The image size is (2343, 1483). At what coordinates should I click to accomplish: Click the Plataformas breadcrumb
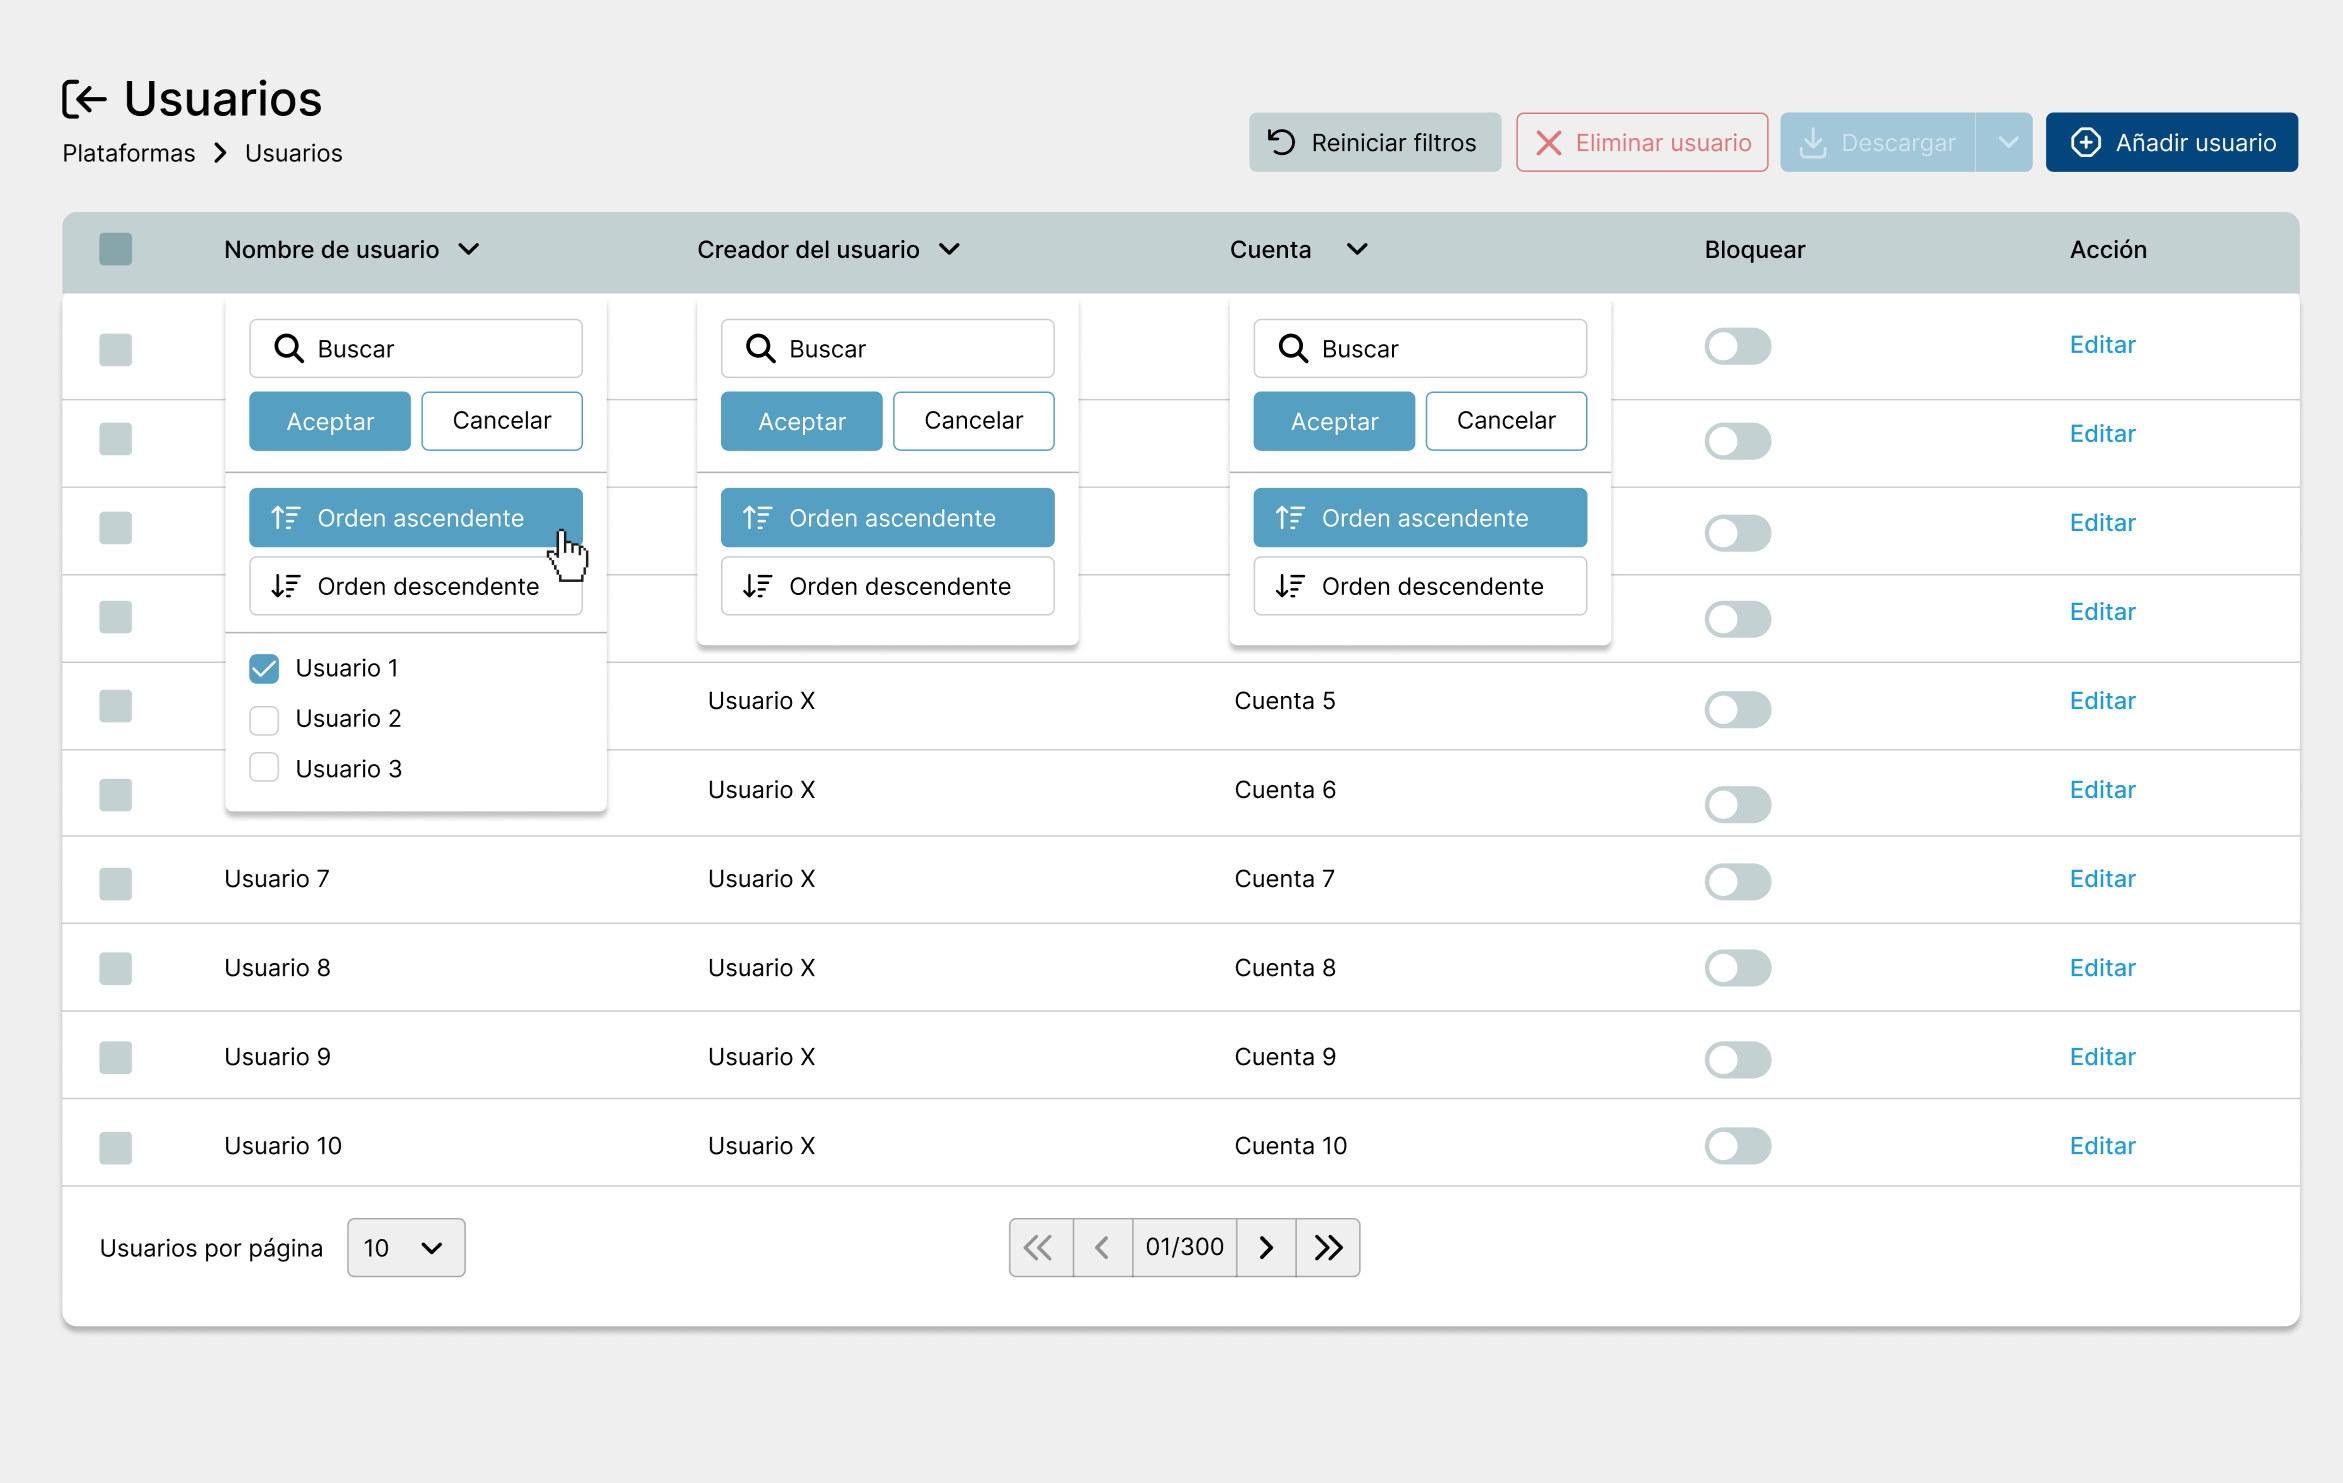coord(129,153)
